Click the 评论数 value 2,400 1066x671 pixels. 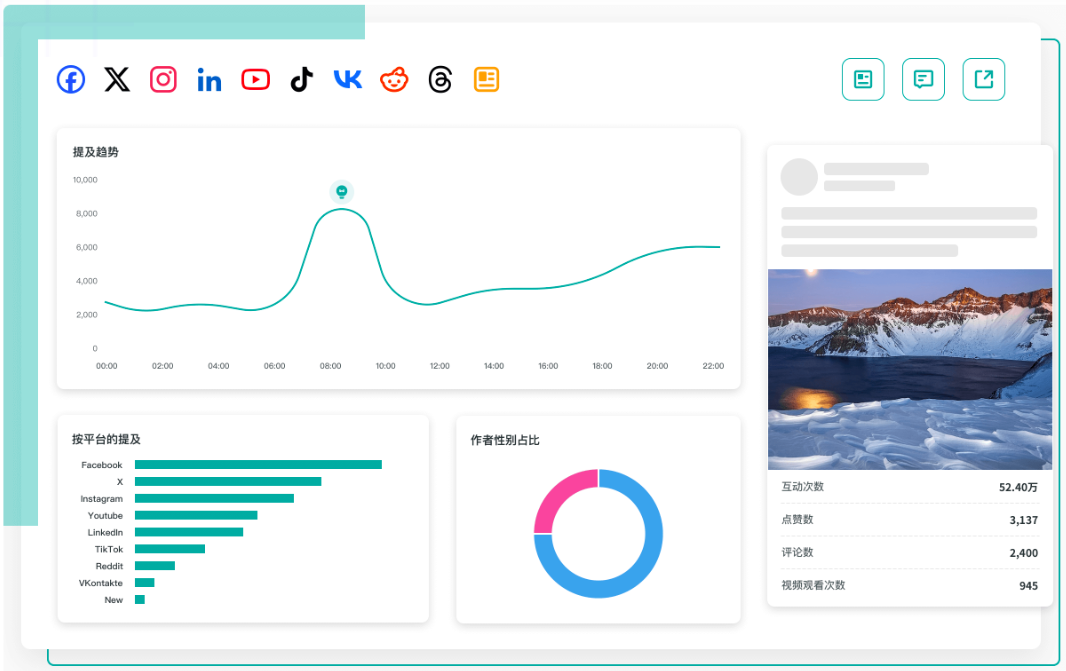coord(1024,553)
